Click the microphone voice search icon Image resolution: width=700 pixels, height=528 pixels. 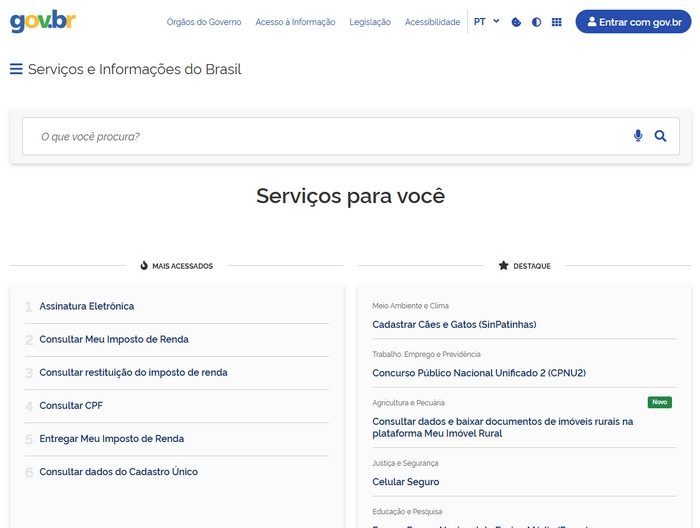coord(638,136)
